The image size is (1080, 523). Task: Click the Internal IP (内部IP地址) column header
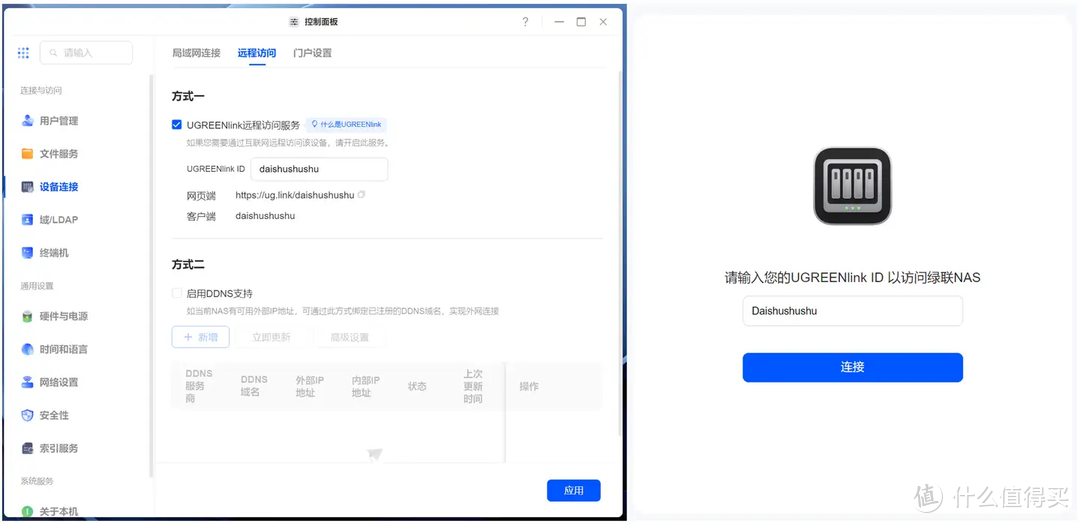click(366, 386)
